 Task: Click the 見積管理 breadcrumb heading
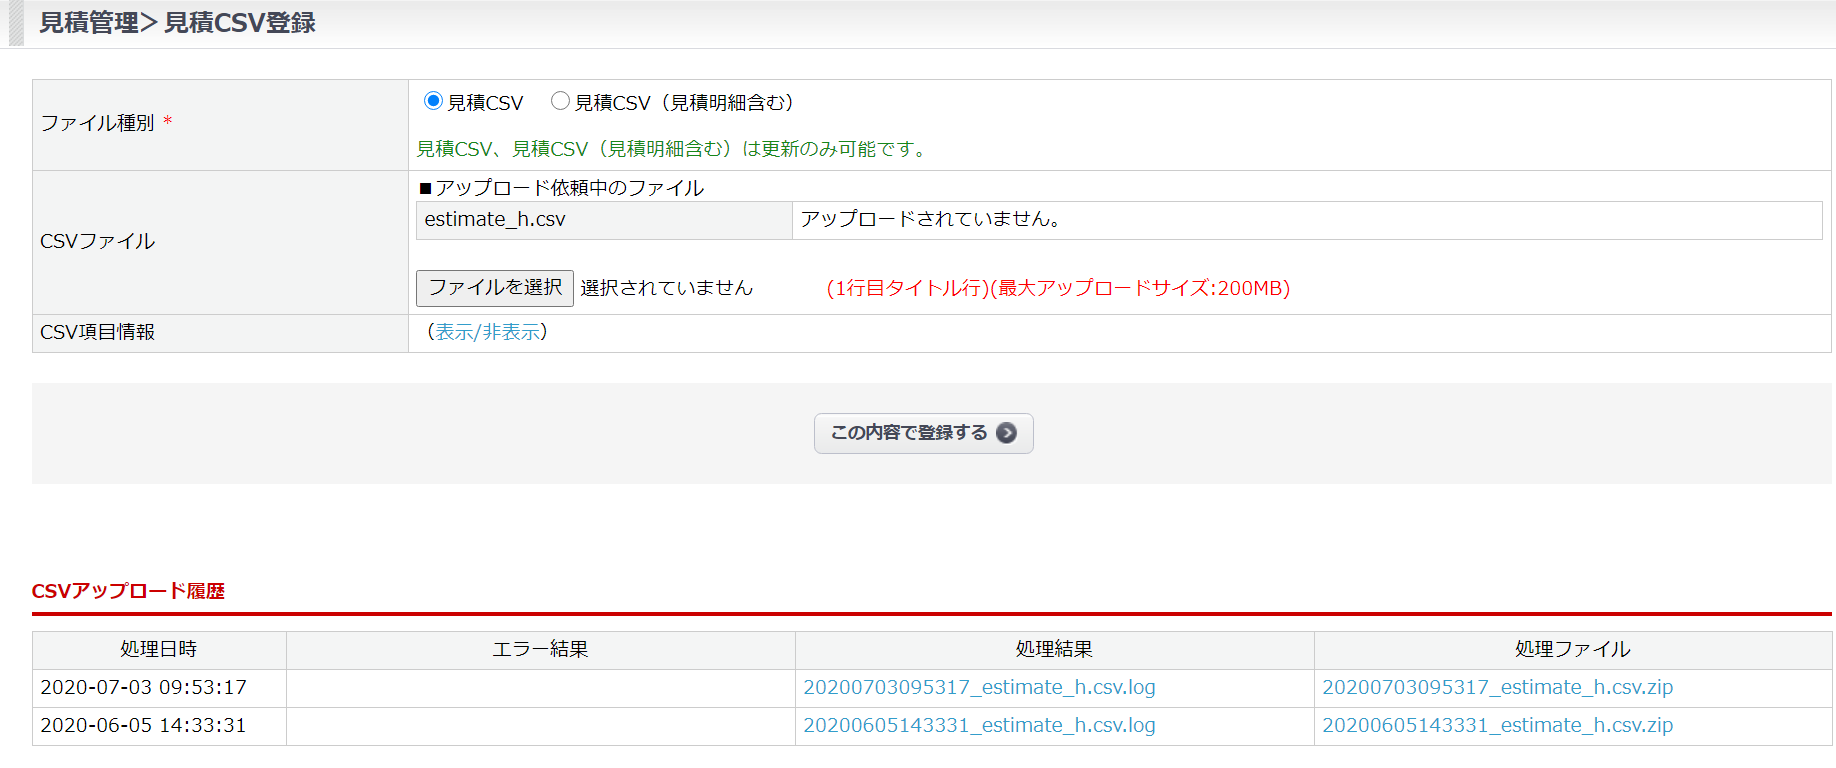coord(88,23)
